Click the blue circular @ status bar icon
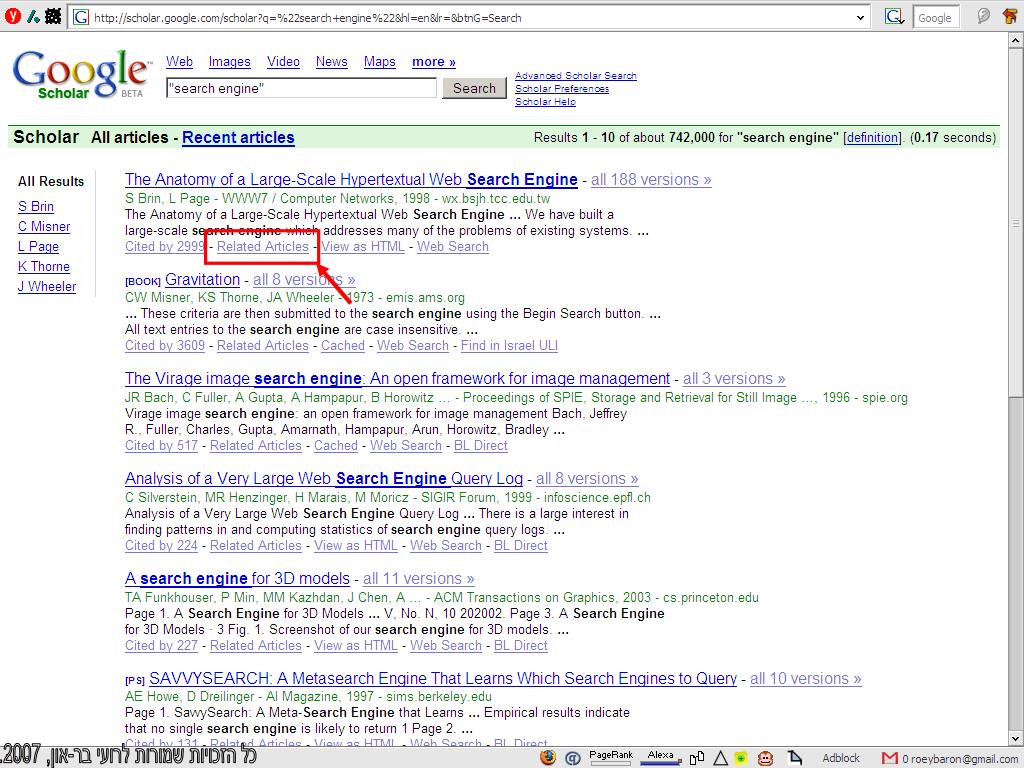 573,758
